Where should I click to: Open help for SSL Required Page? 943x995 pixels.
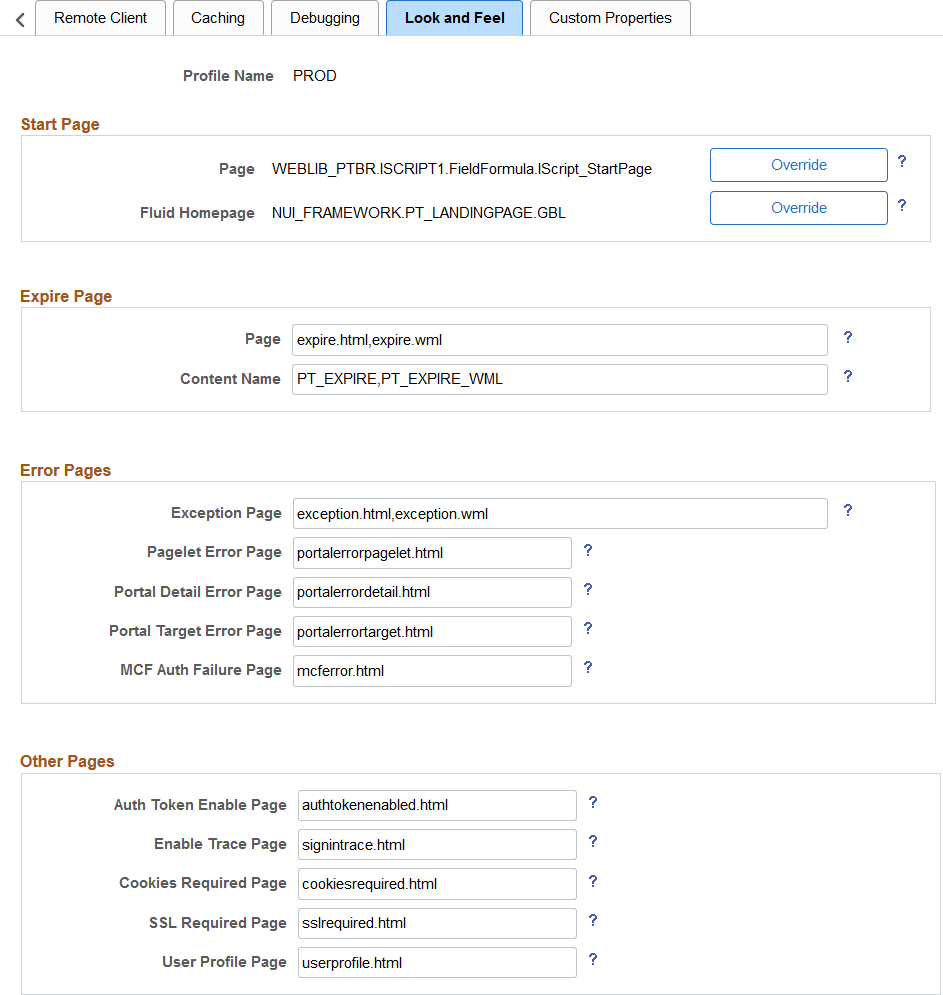click(x=593, y=921)
